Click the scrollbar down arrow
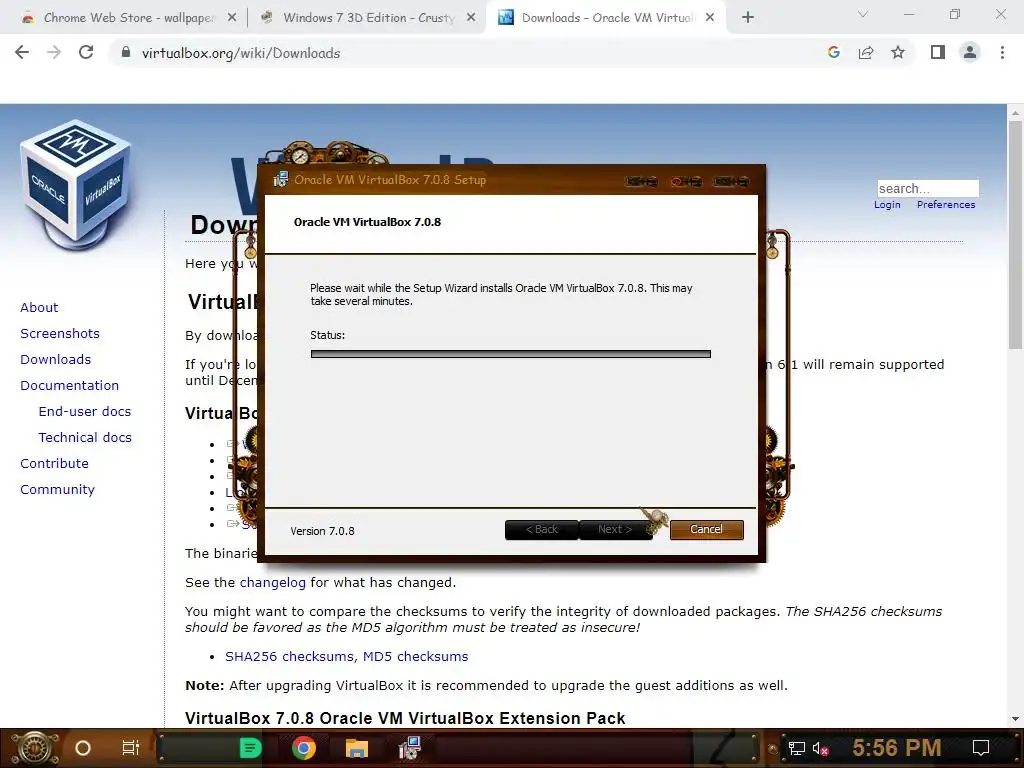Viewport: 1024px width, 768px height. click(x=1015, y=719)
